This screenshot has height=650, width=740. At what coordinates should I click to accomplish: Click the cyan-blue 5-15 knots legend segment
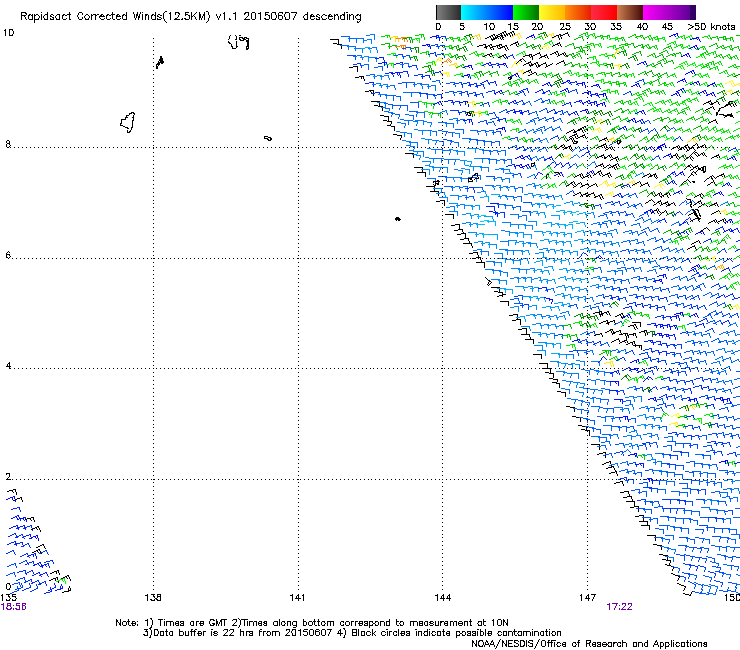pyautogui.click(x=487, y=12)
